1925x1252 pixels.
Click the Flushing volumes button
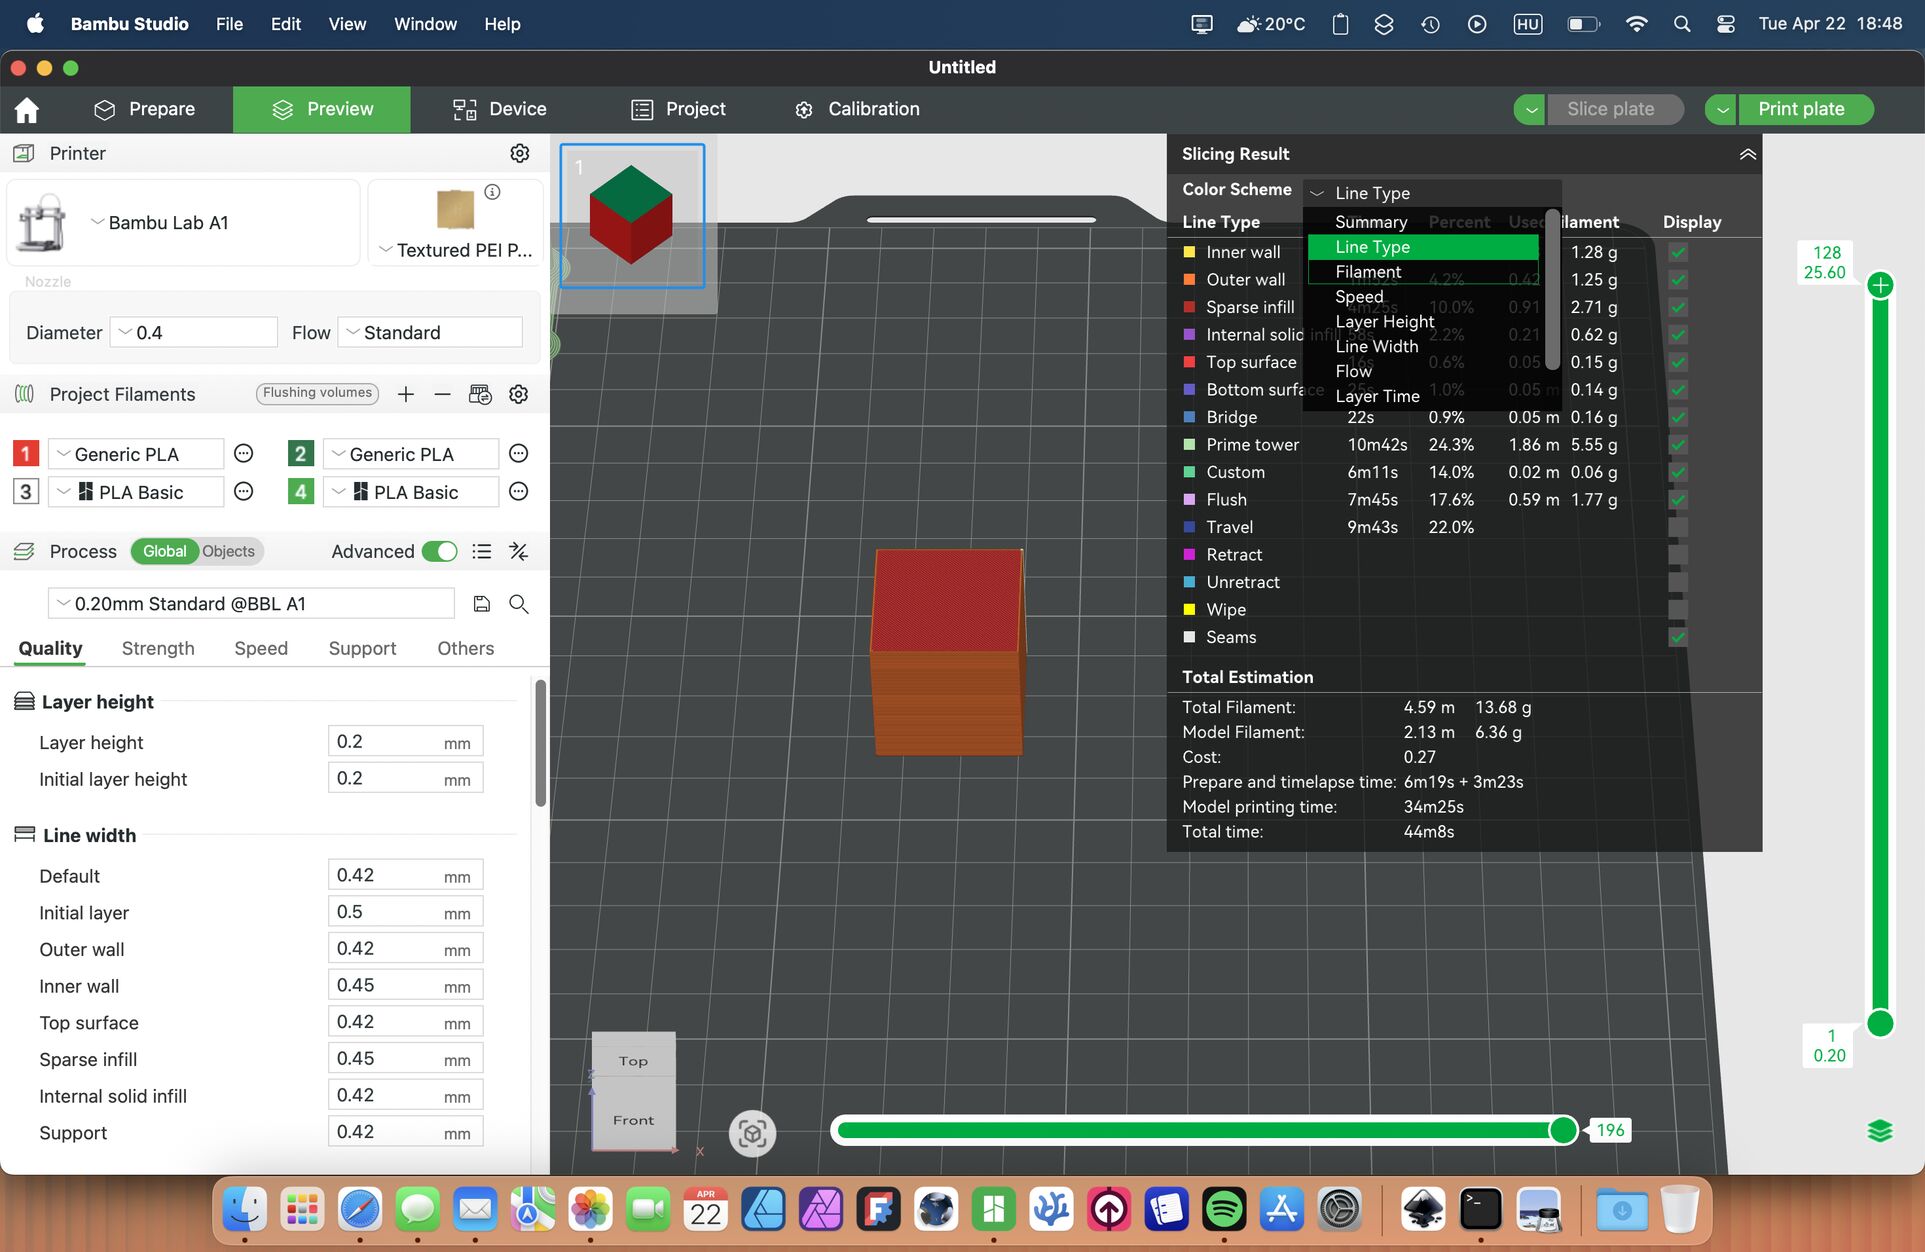318,393
